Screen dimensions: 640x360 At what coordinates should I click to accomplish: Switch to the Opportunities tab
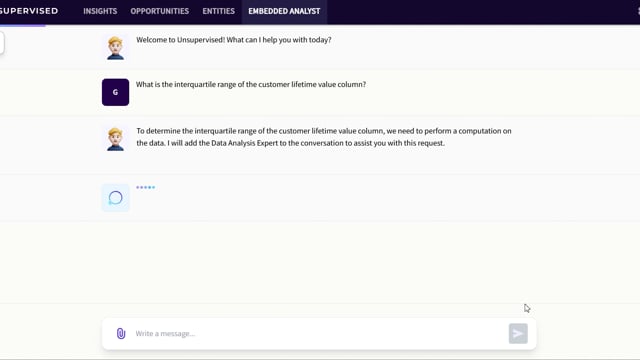[160, 11]
